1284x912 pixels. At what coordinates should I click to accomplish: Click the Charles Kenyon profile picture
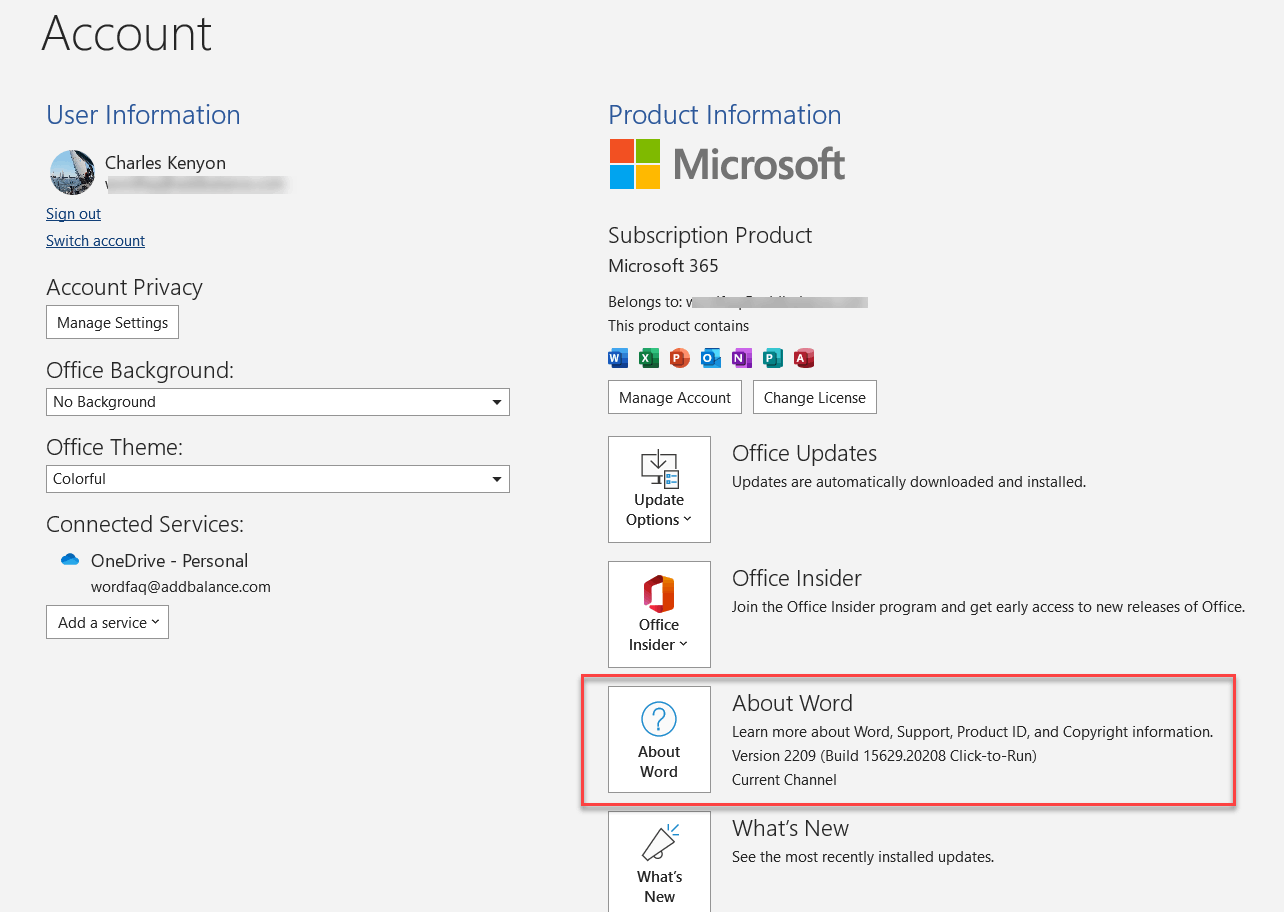[x=72, y=172]
